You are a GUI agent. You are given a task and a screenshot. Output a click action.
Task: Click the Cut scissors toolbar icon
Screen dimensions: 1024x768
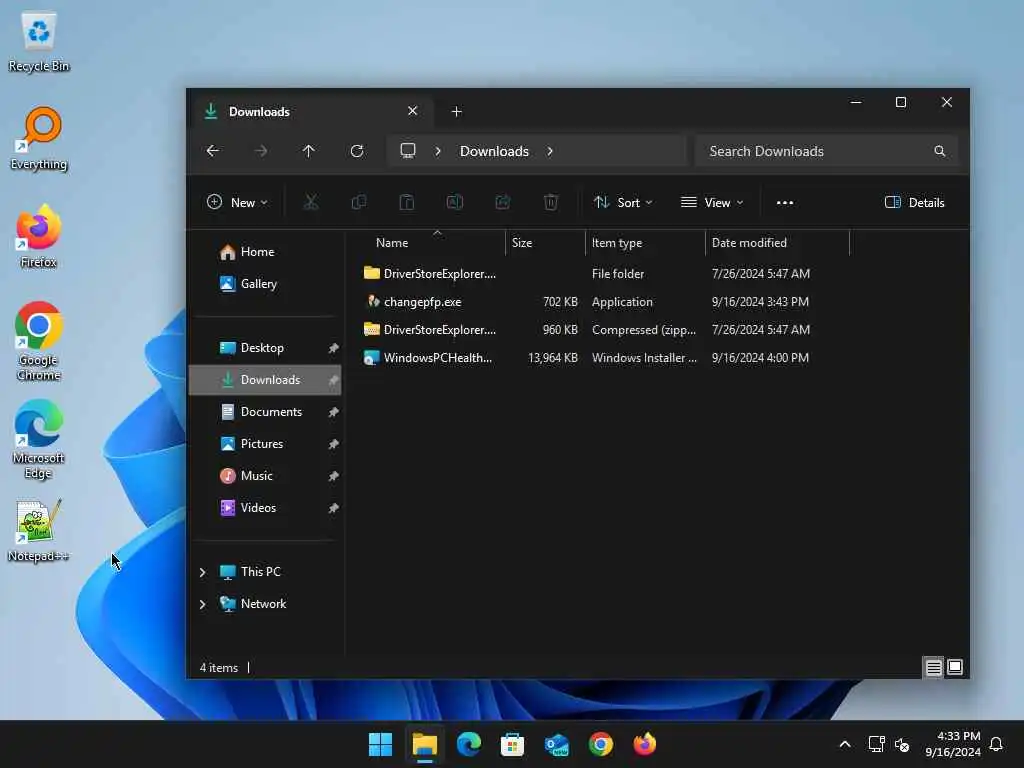point(311,202)
